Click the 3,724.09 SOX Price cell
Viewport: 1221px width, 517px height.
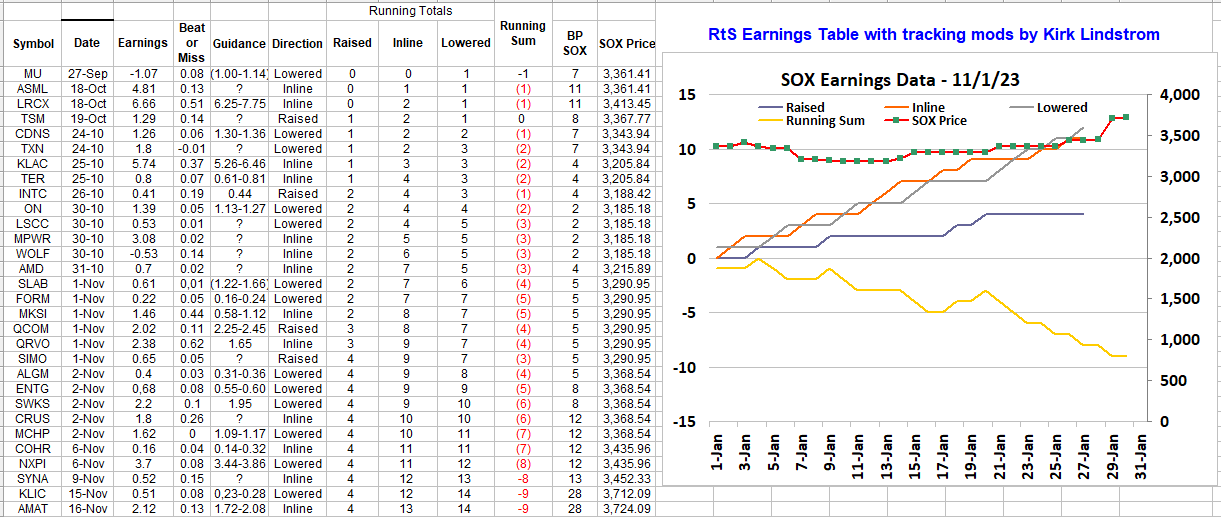(x=627, y=509)
